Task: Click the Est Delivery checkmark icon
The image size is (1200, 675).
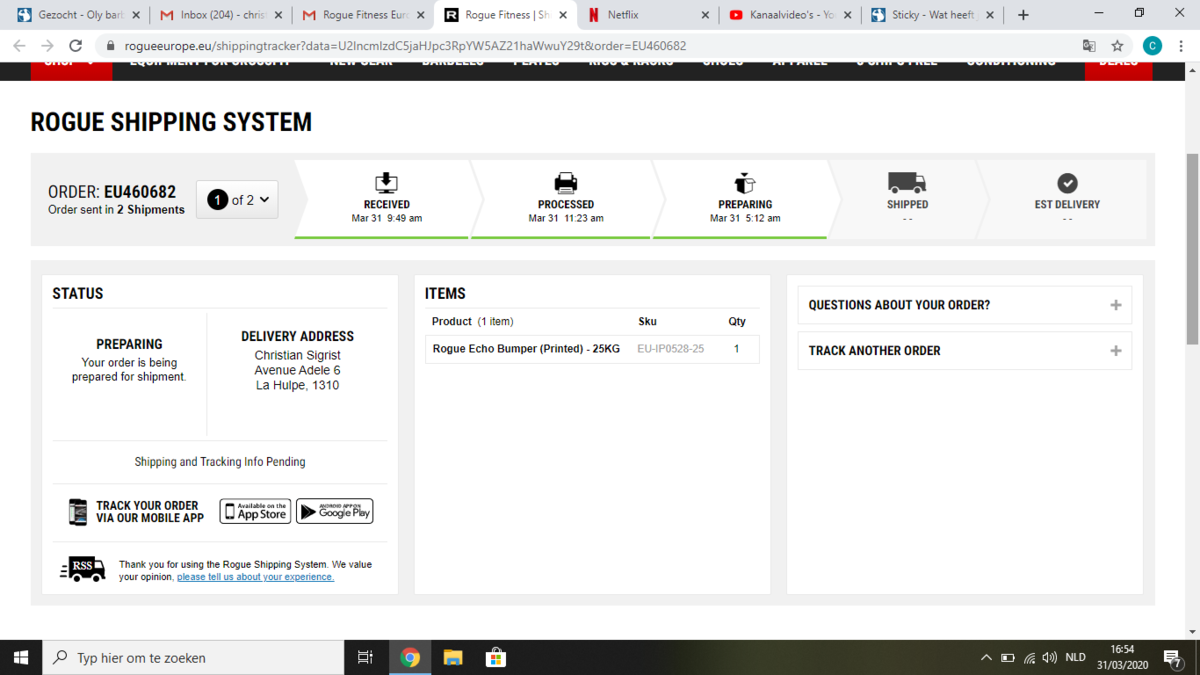Action: [x=1067, y=183]
